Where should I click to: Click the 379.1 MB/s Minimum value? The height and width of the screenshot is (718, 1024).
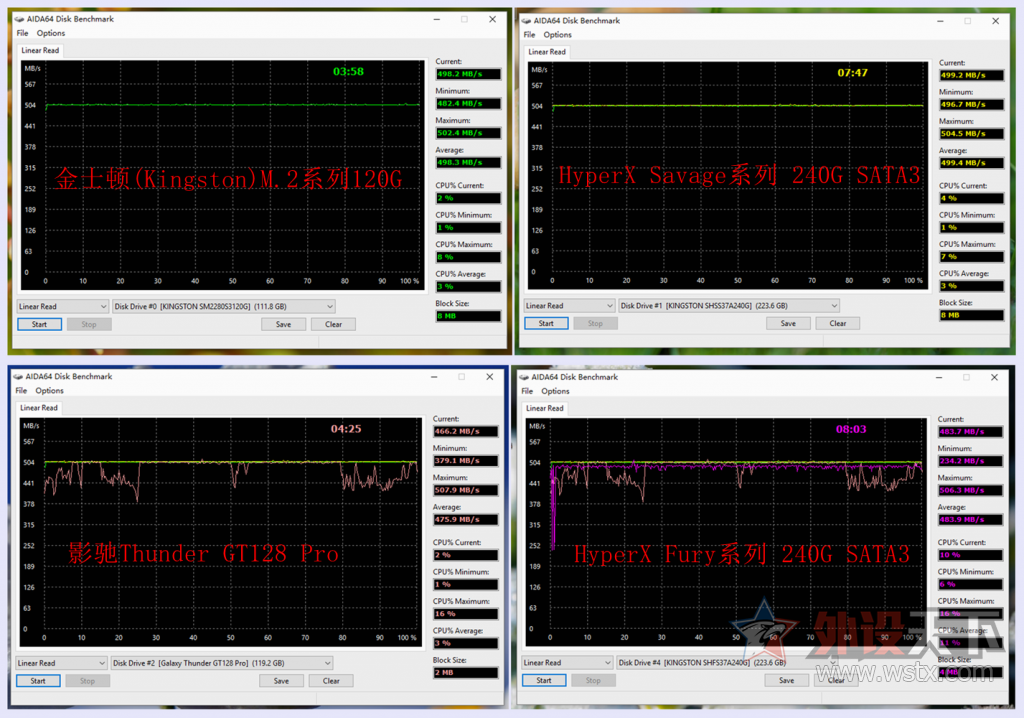pos(466,461)
